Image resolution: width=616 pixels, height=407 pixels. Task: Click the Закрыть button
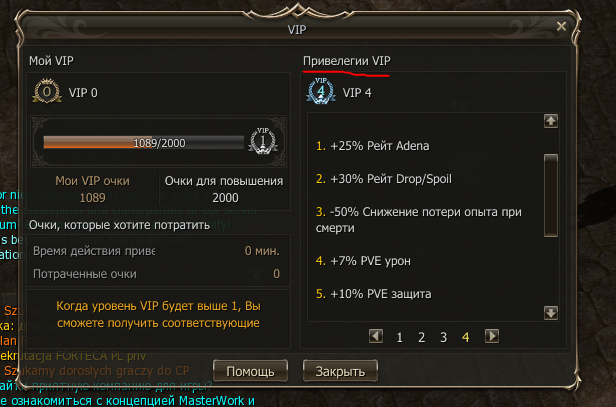click(x=340, y=371)
